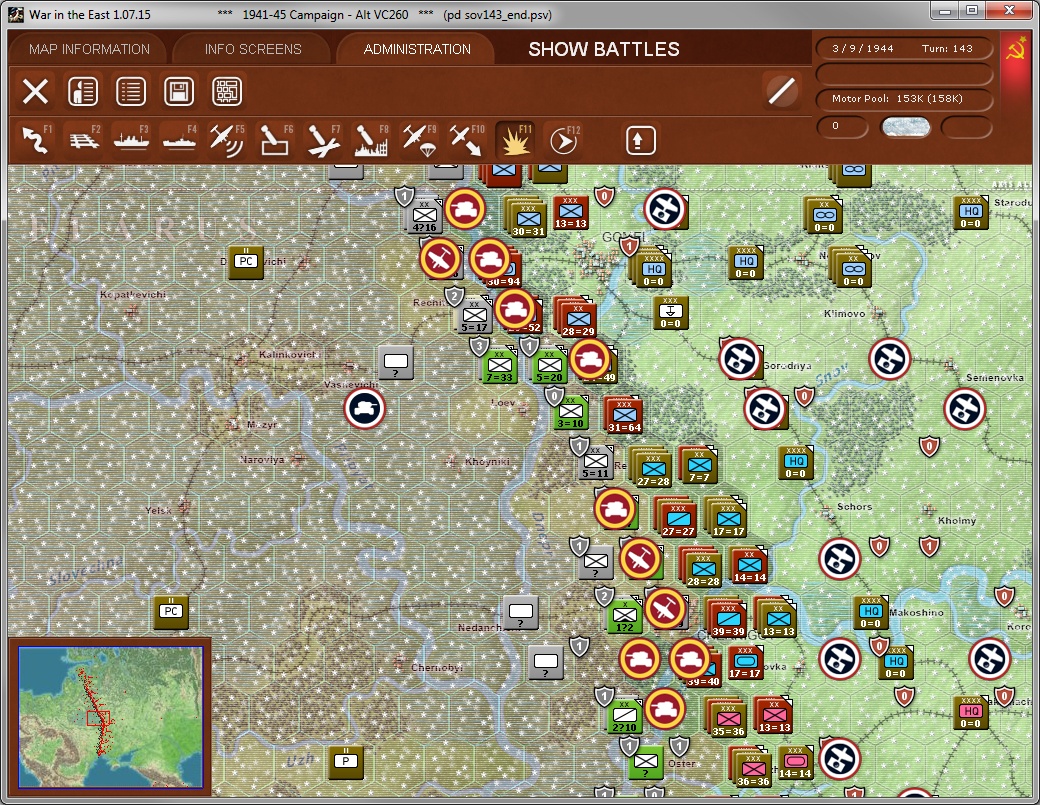Click the up-arrow collapse toolbar icon
The image size is (1040, 805).
pyautogui.click(x=640, y=140)
